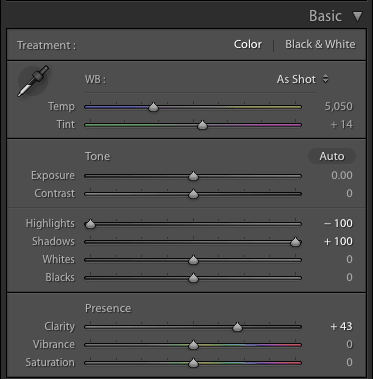Image resolution: width=373 pixels, height=379 pixels.
Task: Click the Blacks slider handle
Action: tap(193, 278)
